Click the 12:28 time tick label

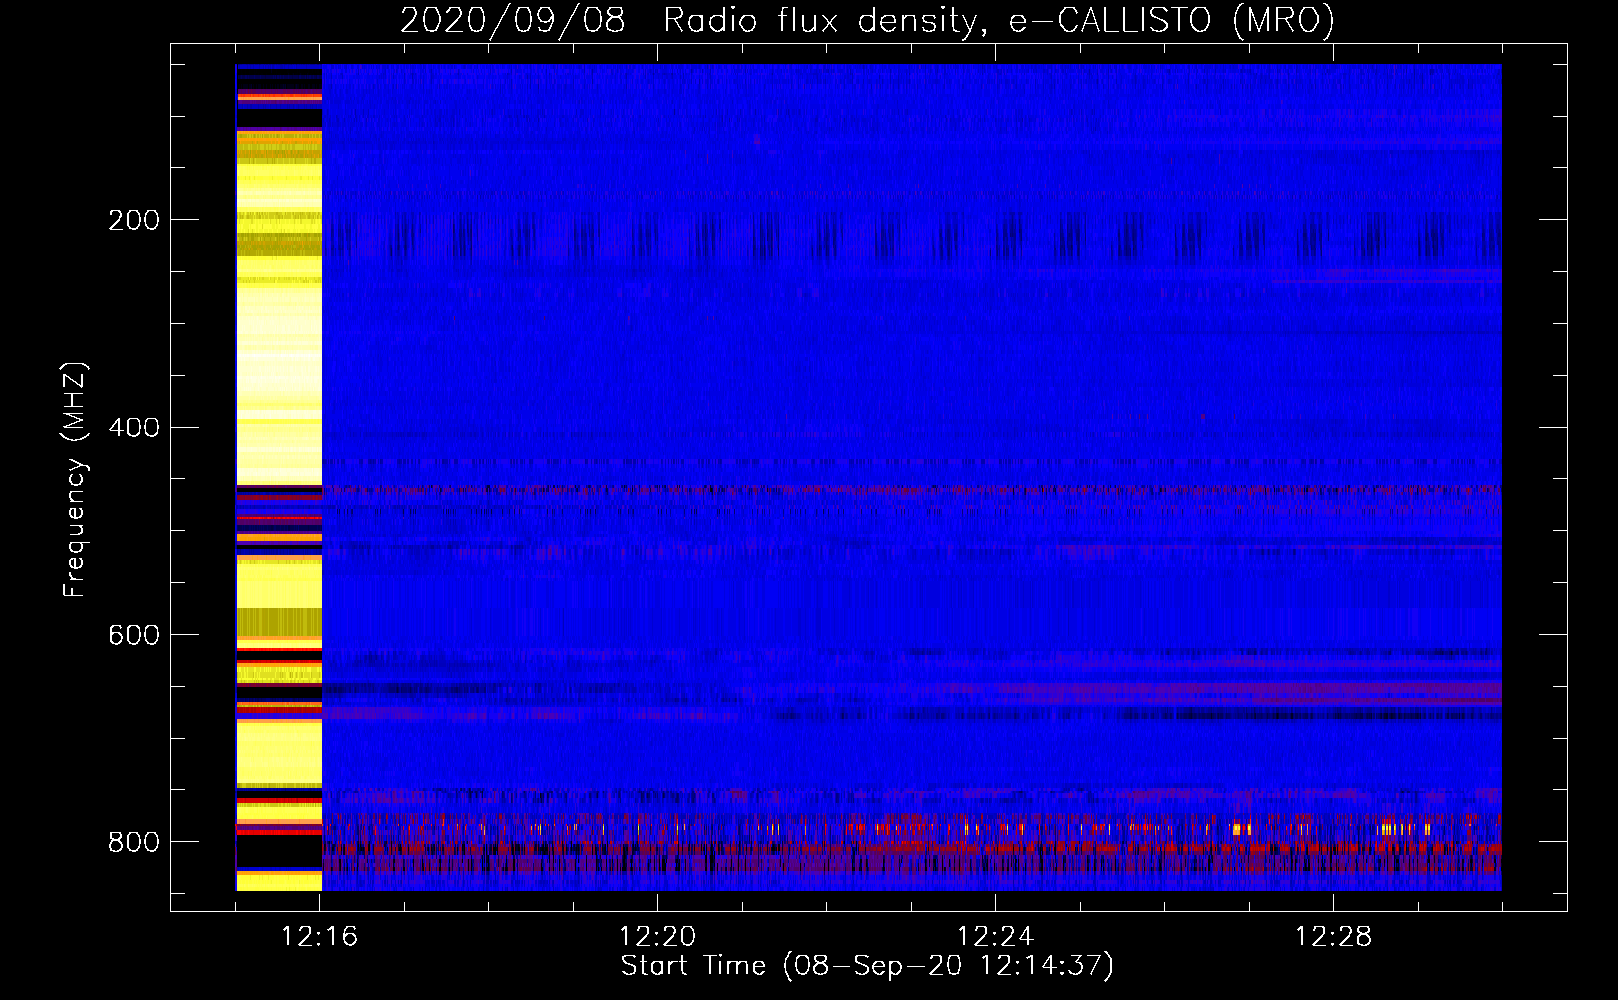pyautogui.click(x=1334, y=937)
